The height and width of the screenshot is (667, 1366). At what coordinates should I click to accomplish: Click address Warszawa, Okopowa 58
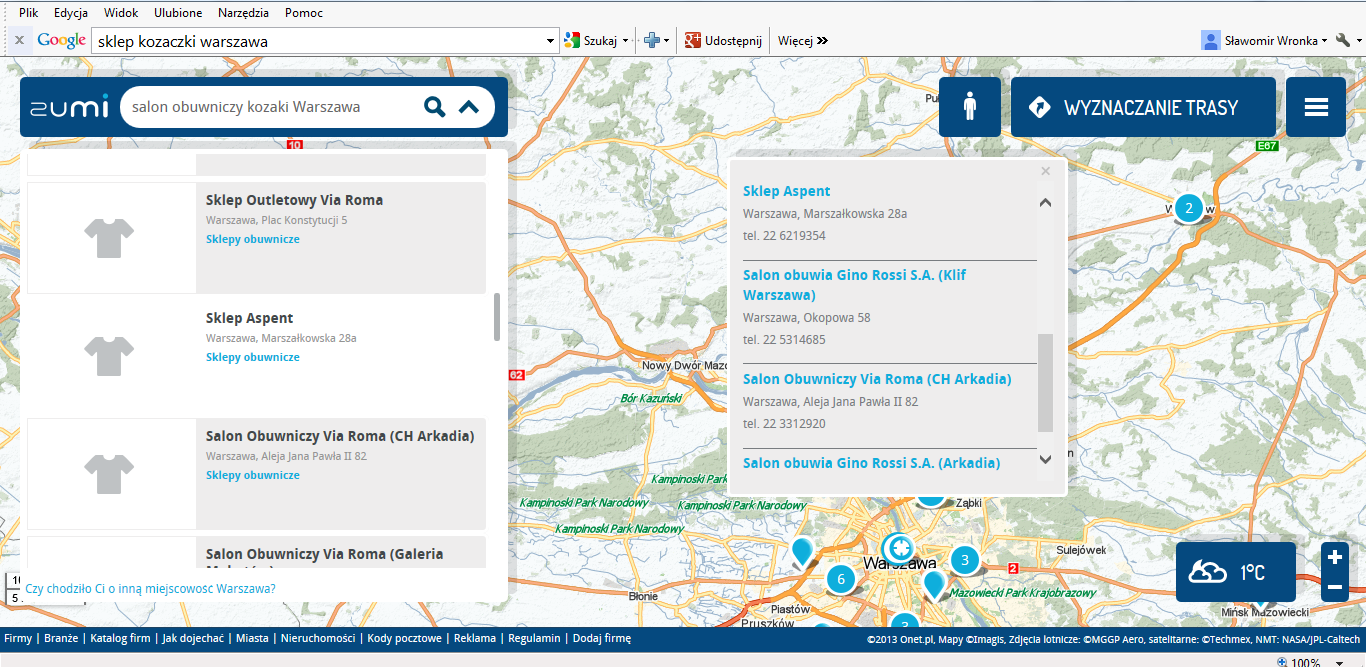tap(806, 318)
